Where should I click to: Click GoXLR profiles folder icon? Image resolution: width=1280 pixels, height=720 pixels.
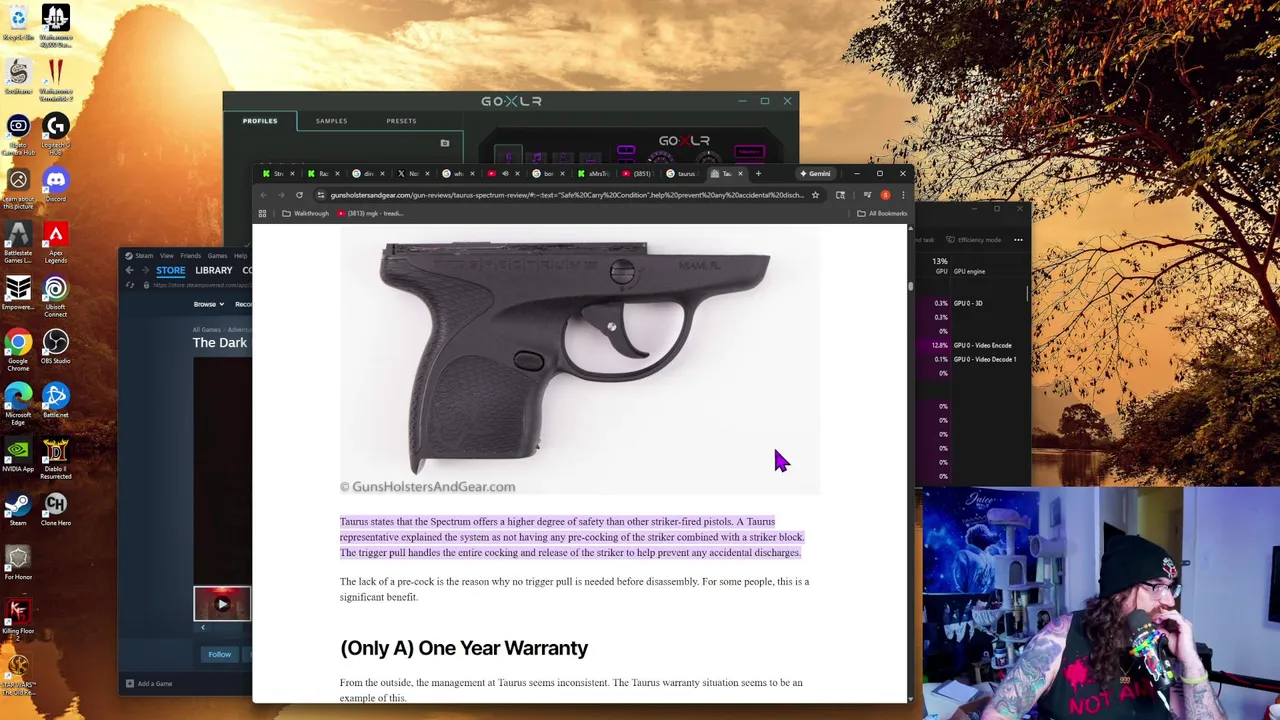tap(445, 143)
